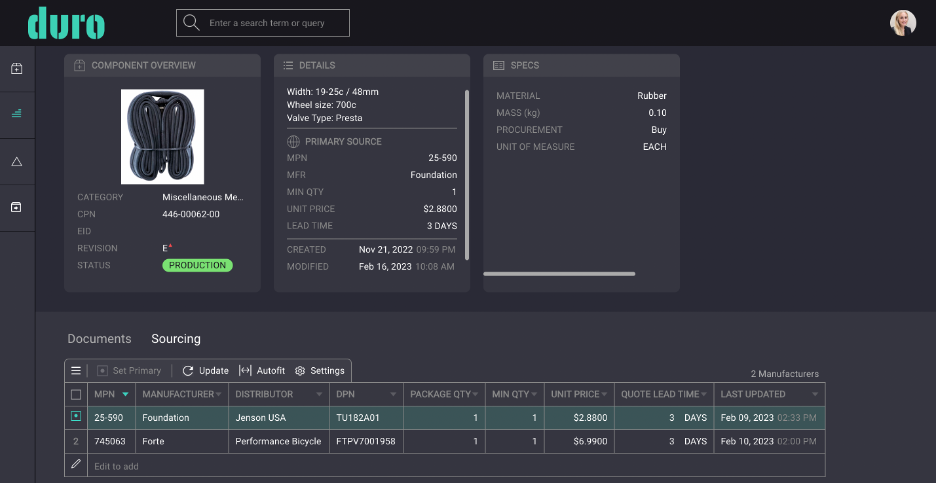The height and width of the screenshot is (484, 936).
Task: Click the Specs panel horizontal scrollbar
Action: click(x=559, y=274)
